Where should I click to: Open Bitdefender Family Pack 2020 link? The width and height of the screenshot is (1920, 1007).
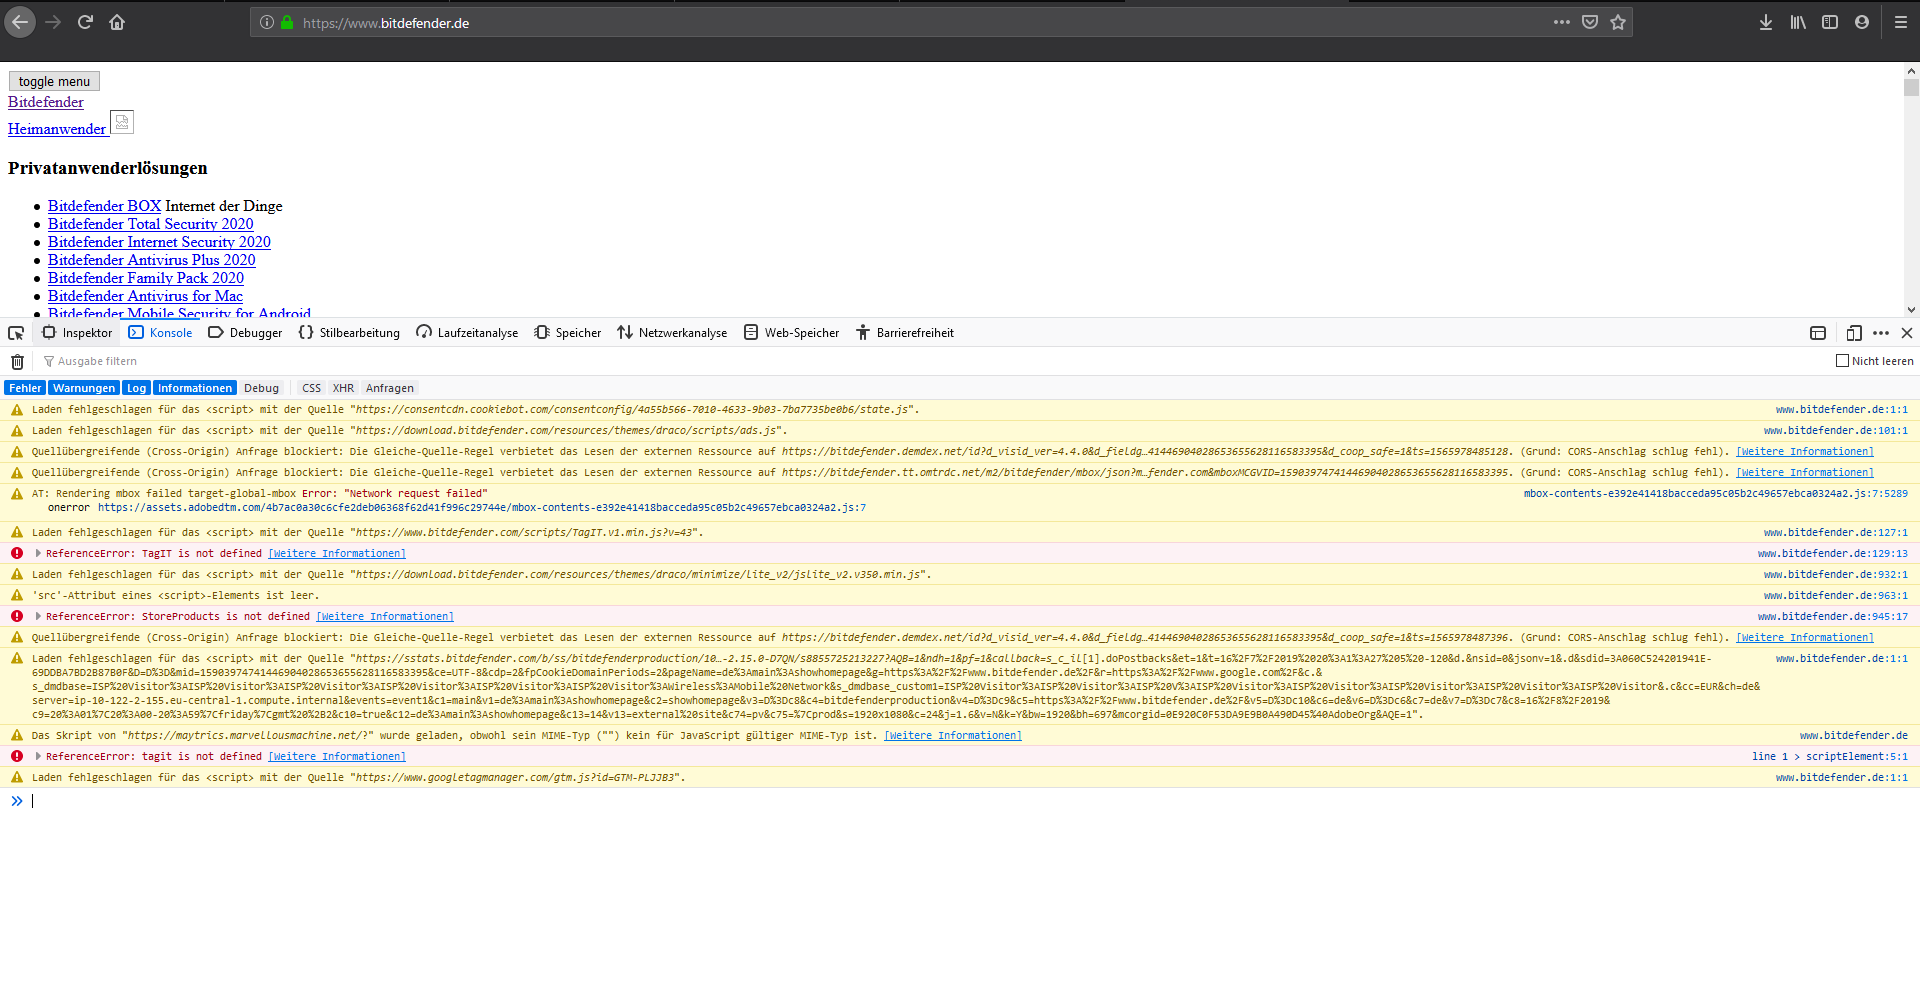pyautogui.click(x=146, y=278)
